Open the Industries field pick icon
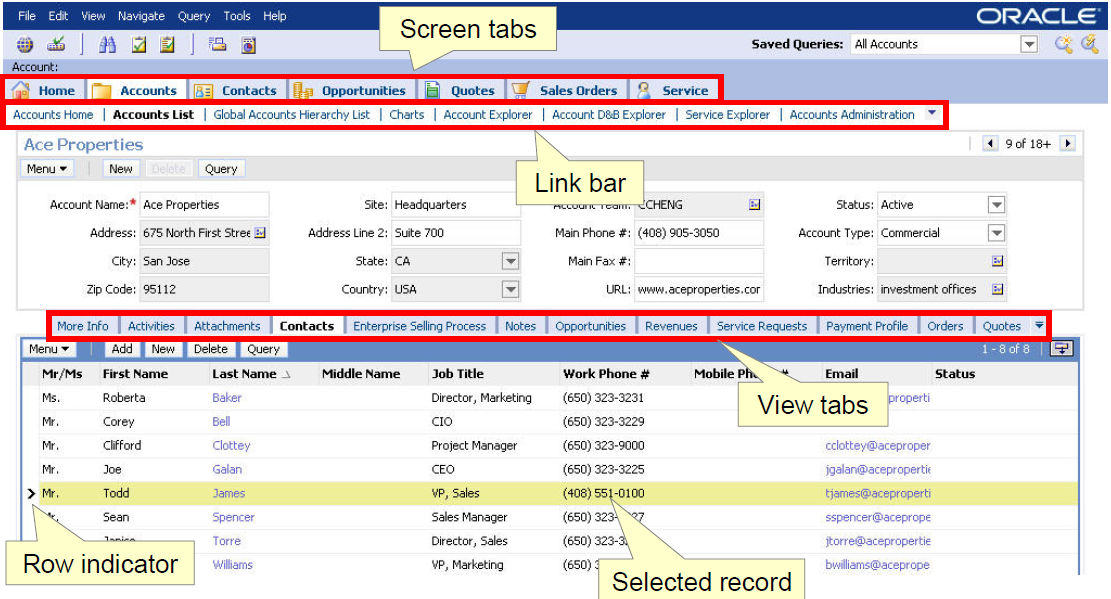Screen dimensions: 1111x599 998,289
